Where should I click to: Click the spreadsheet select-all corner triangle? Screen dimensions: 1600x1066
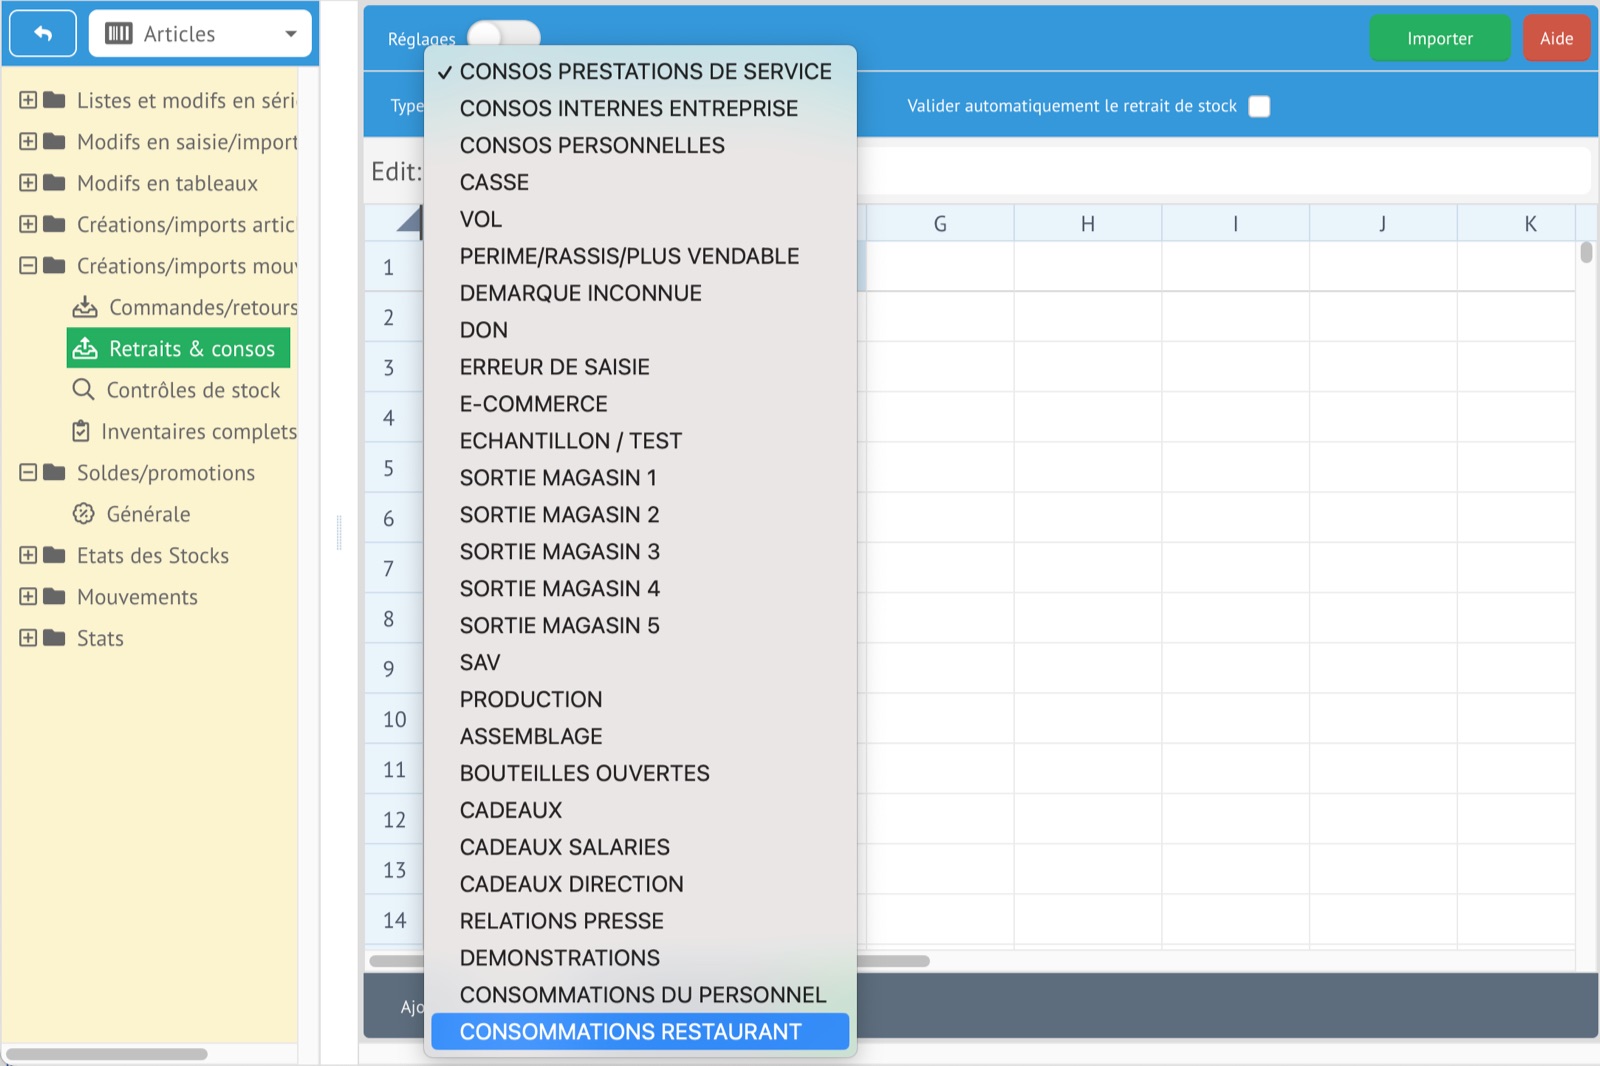click(408, 221)
